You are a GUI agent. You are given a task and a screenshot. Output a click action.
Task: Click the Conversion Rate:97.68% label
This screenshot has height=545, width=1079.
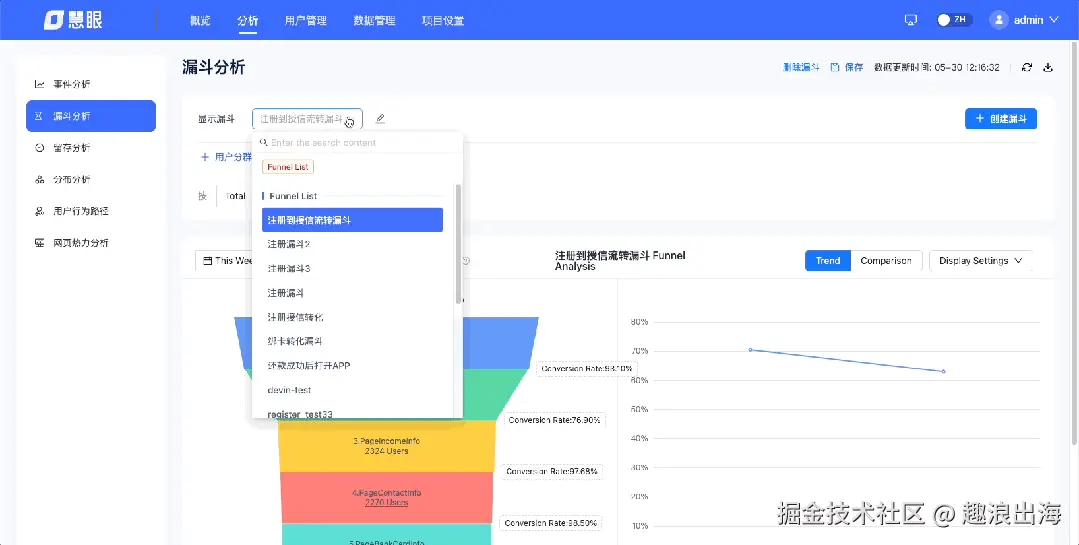tap(552, 471)
